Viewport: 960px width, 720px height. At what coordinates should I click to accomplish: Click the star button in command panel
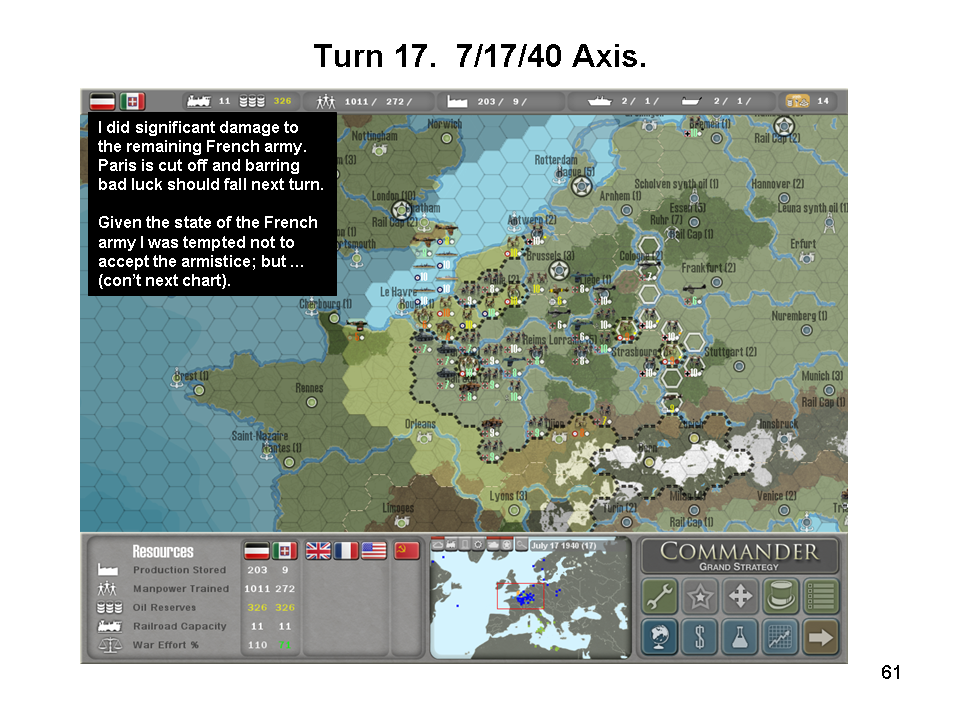pos(700,597)
